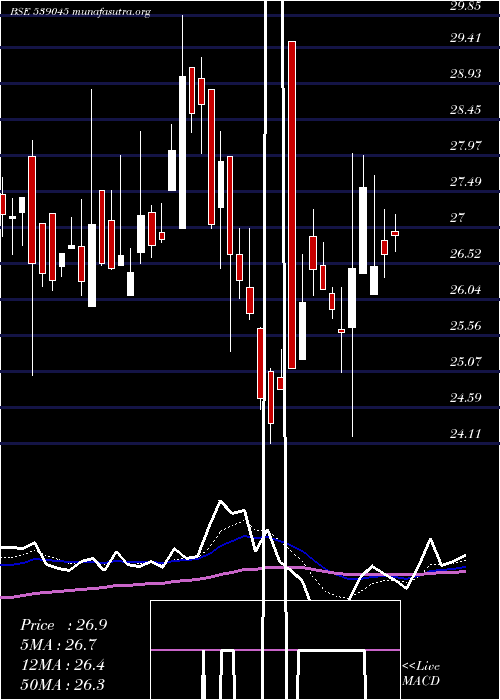The image size is (500, 700).
Task: Click the '12MA : 26.4' readout
Action: coord(63,665)
